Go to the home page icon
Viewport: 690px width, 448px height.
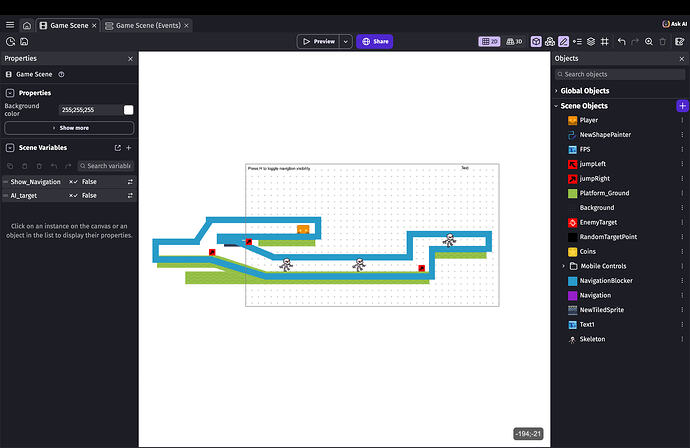tap(27, 26)
